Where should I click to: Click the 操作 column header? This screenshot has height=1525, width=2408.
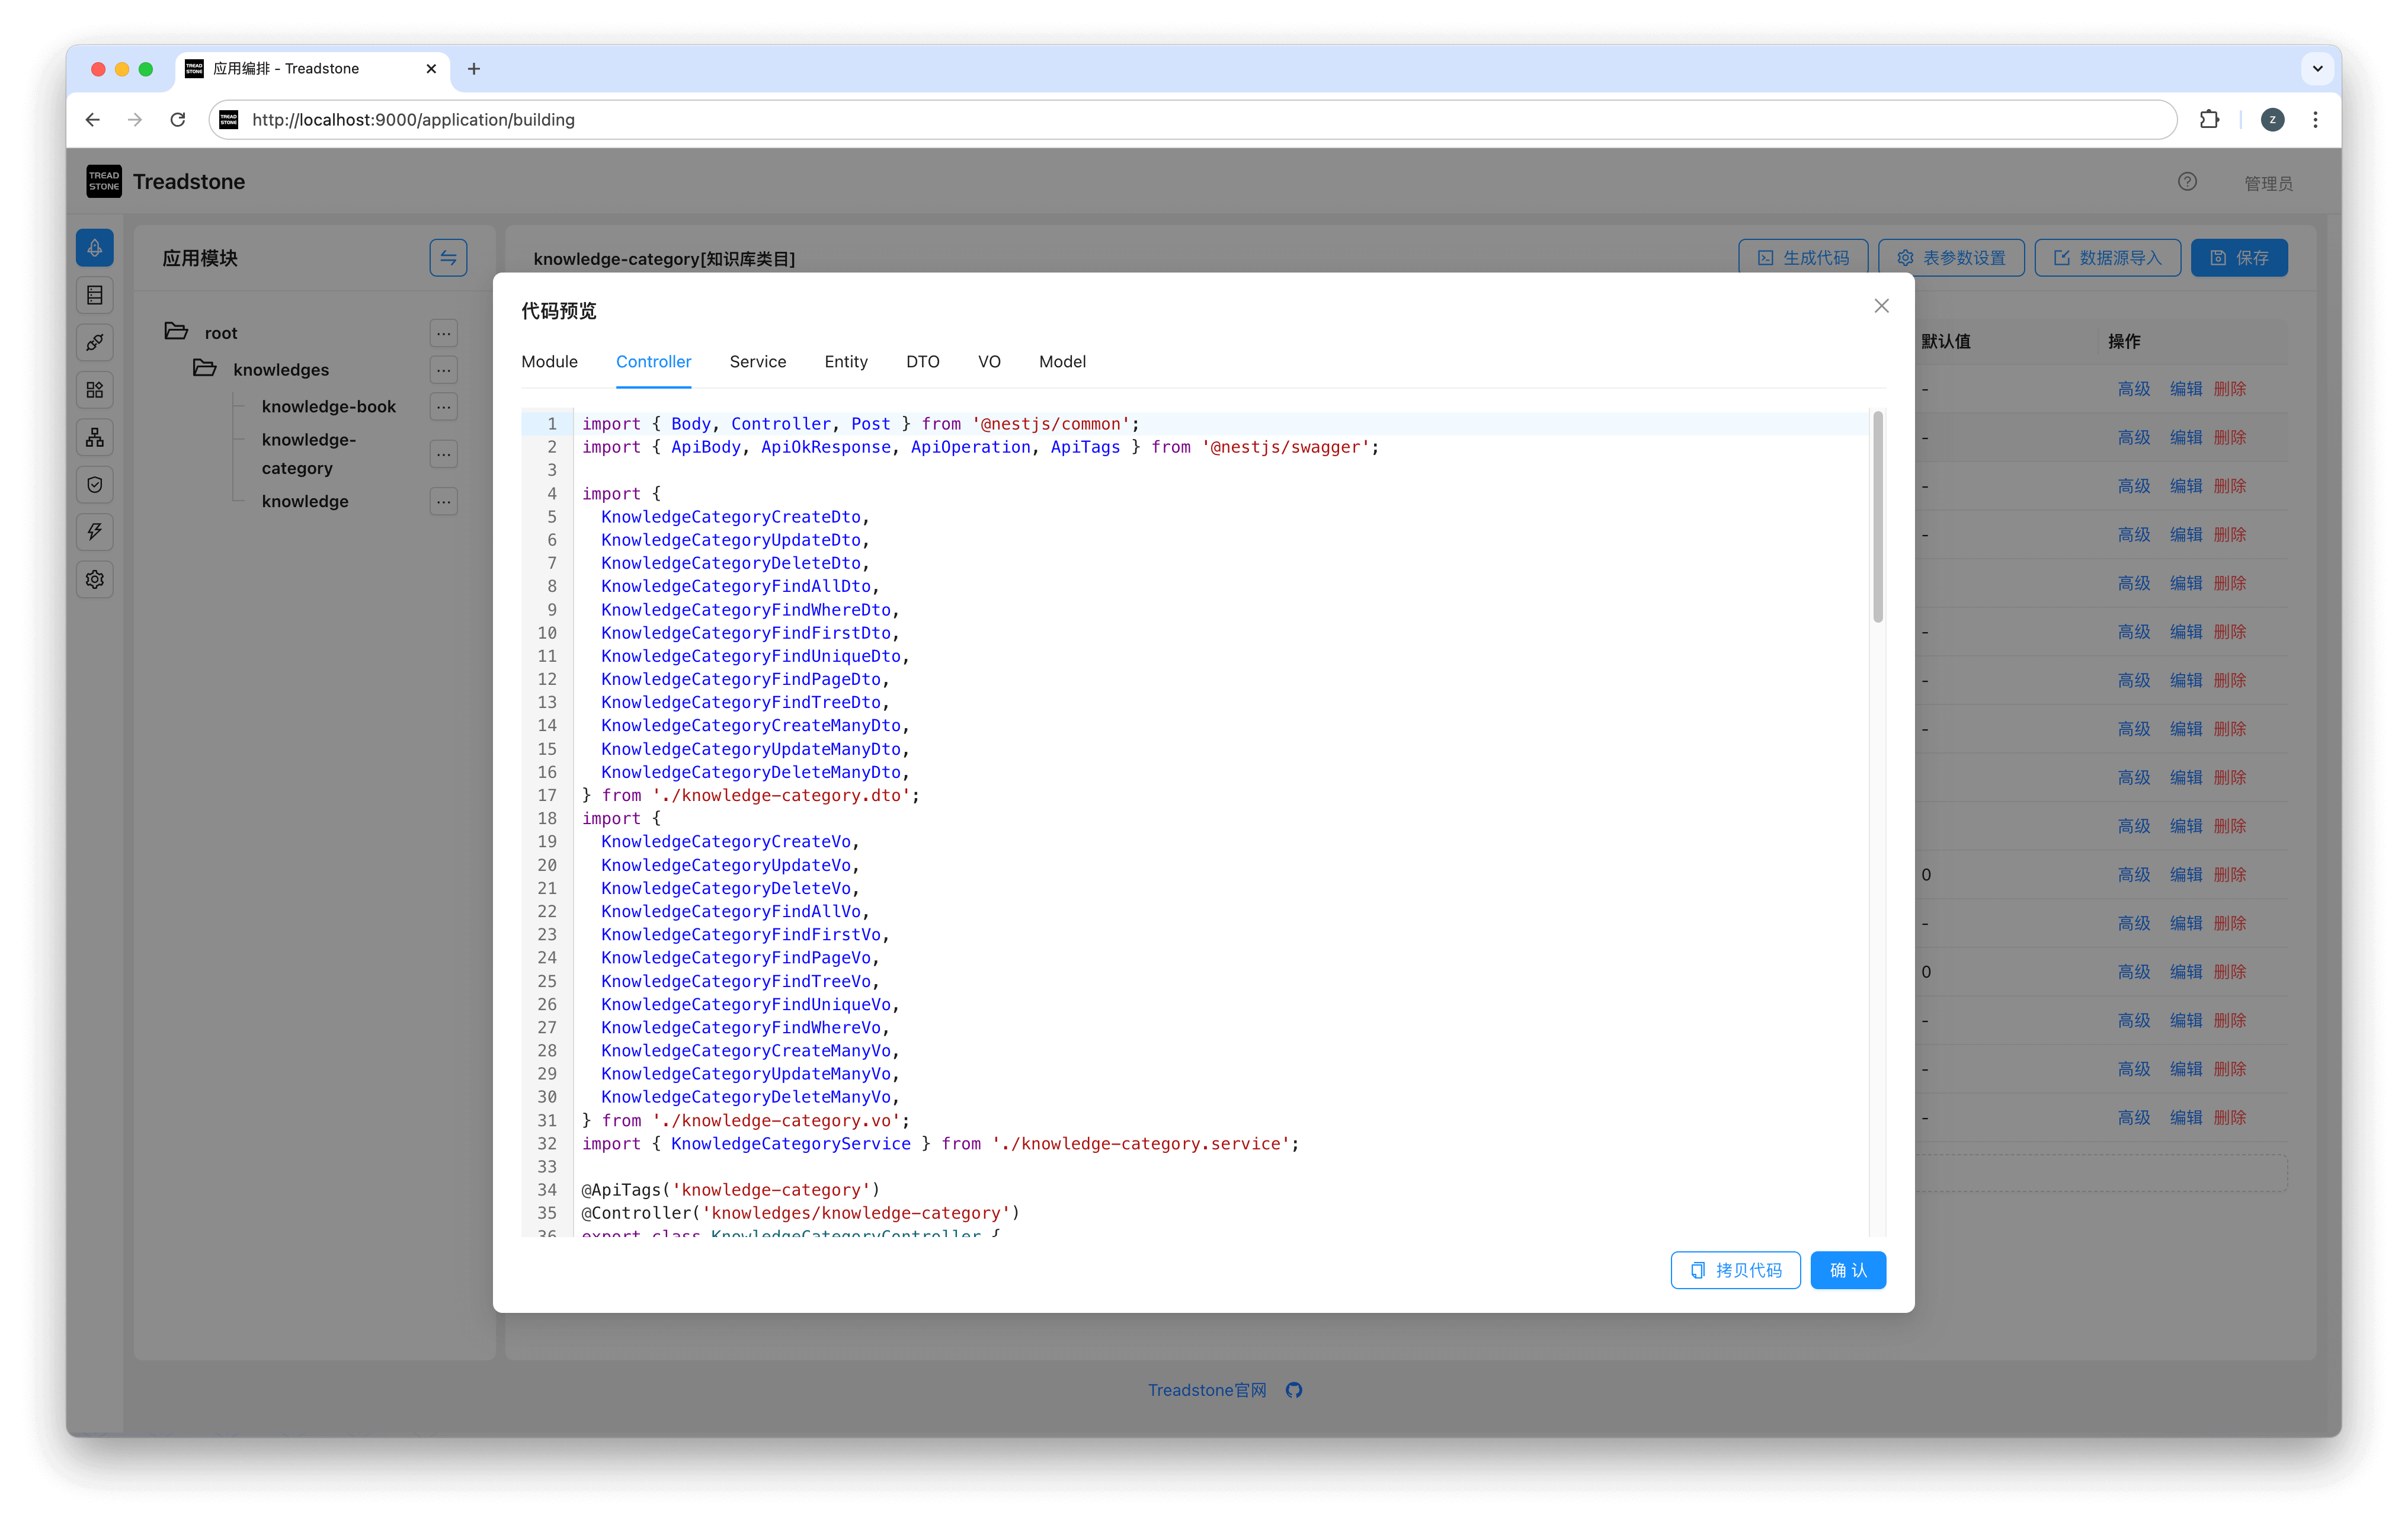(x=2124, y=341)
